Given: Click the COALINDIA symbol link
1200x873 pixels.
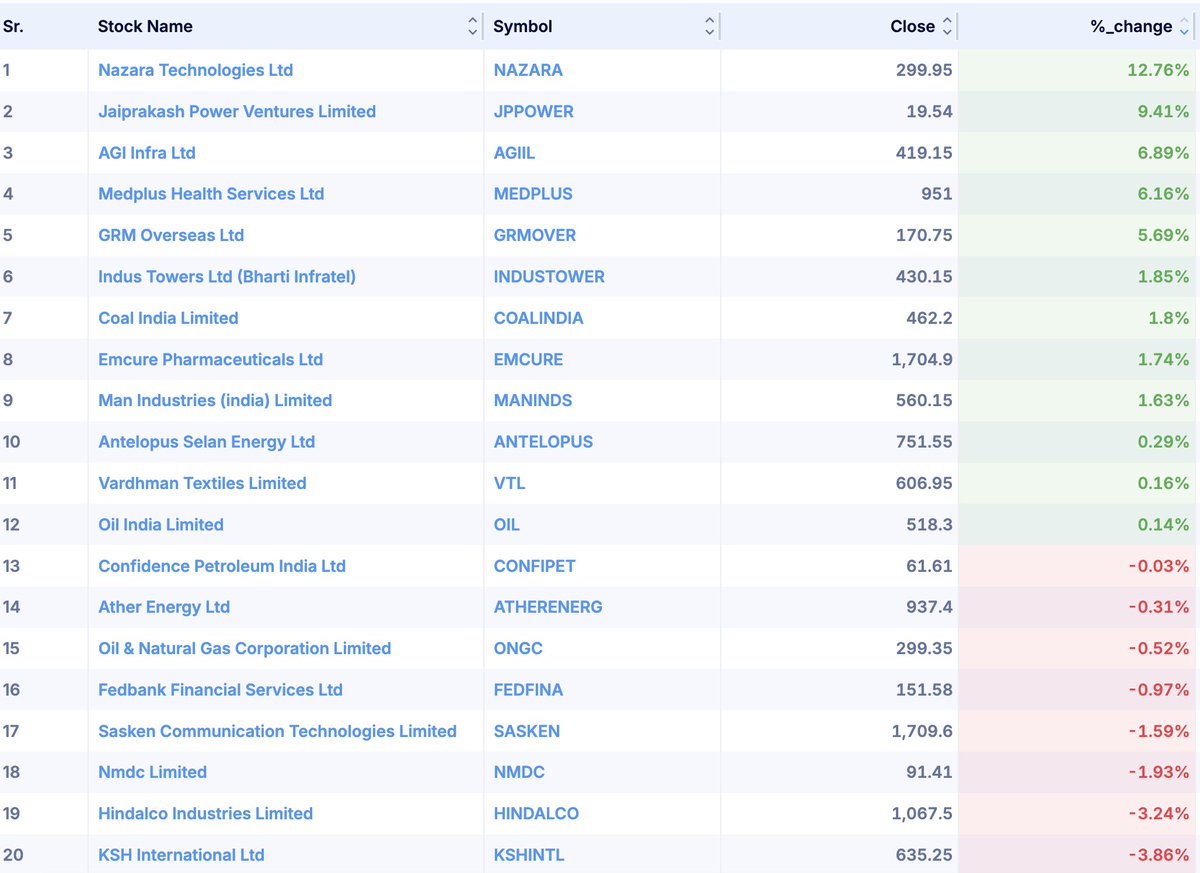Looking at the screenshot, I should pos(539,318).
